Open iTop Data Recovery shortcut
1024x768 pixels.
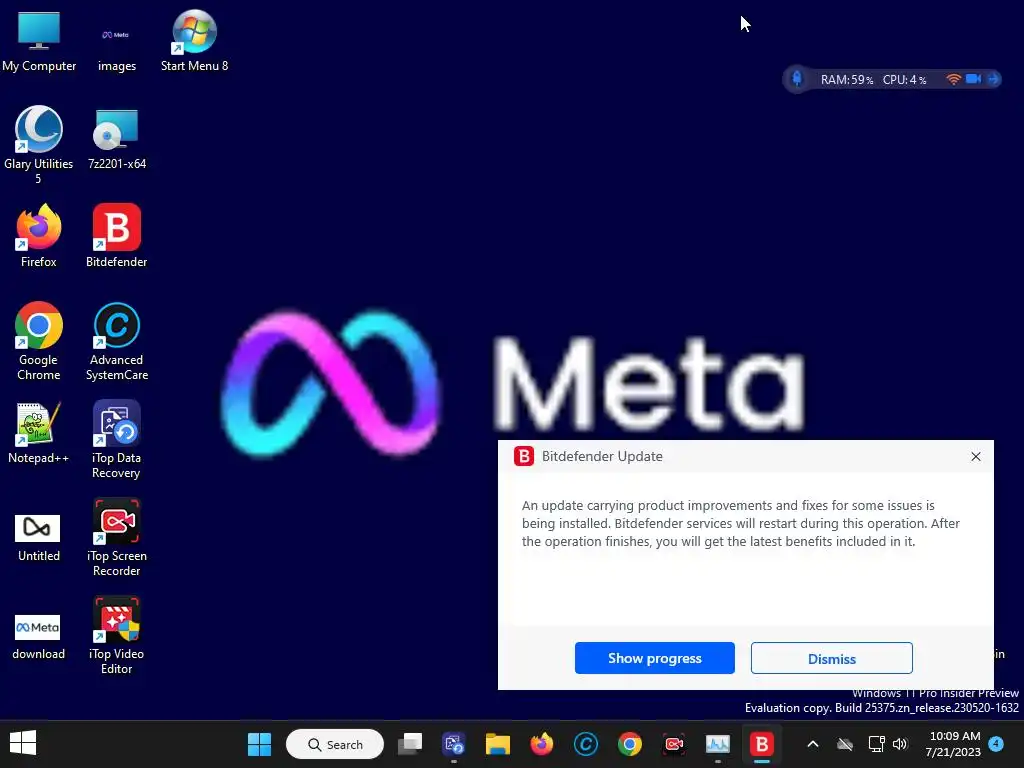click(116, 439)
